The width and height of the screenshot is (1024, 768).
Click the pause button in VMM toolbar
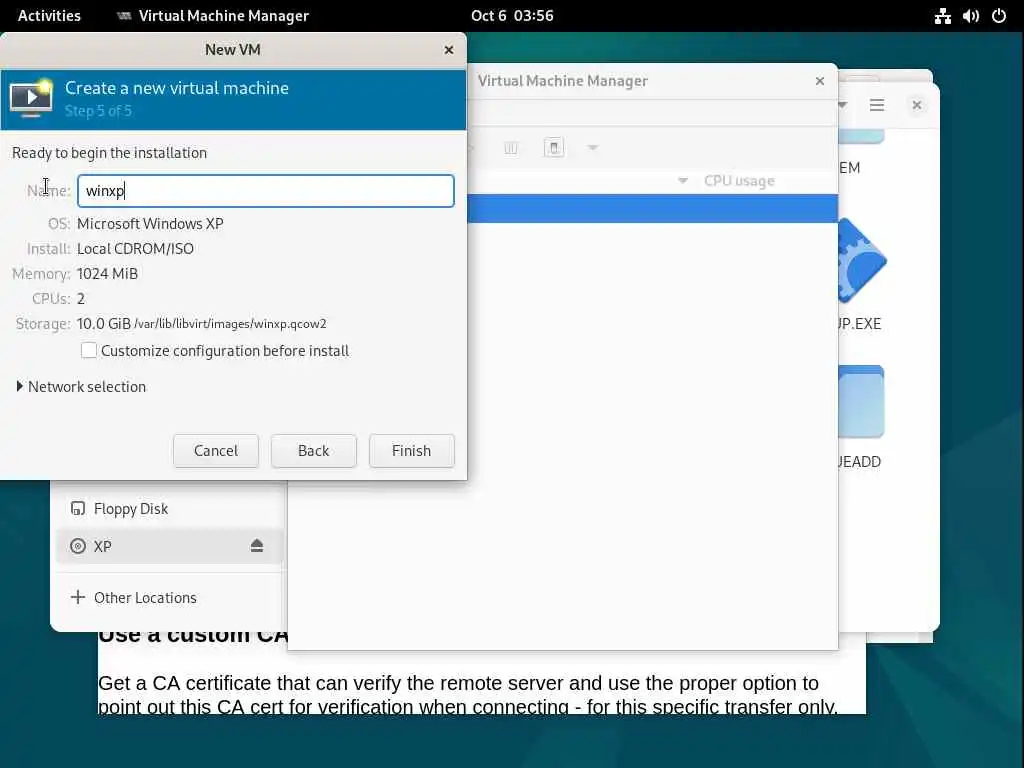511,148
